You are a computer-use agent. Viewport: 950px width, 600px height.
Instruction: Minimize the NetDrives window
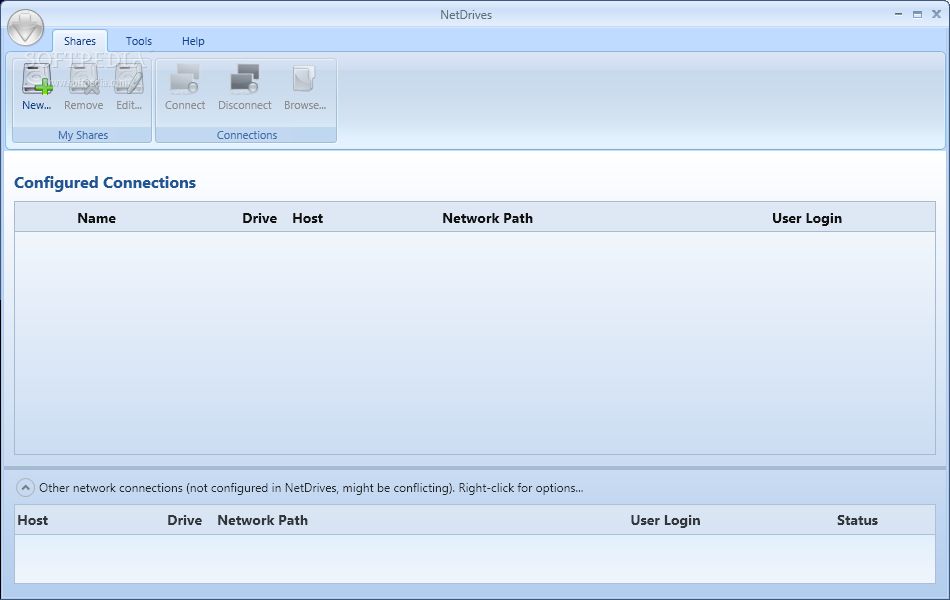[x=899, y=14]
